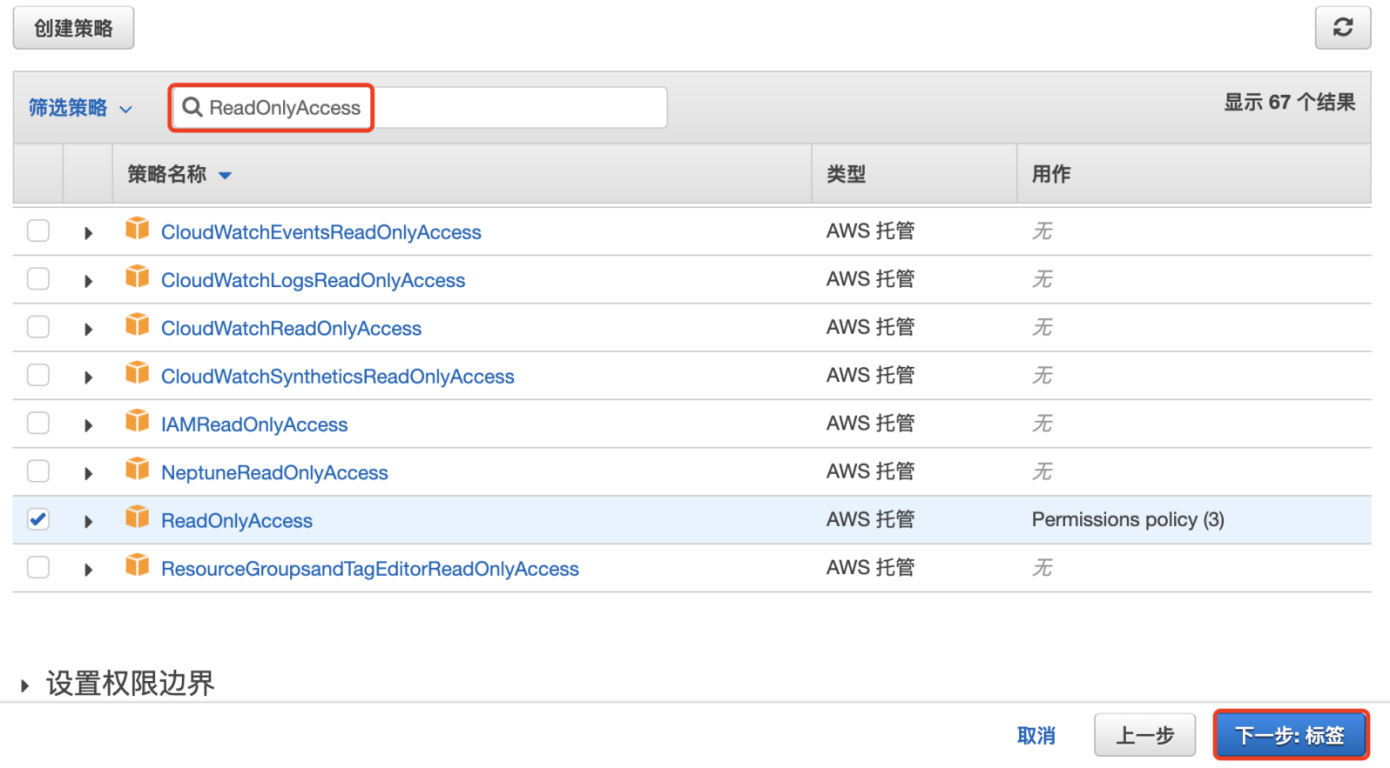Click the box icon beside the ReadOnlyAccess link
The image size is (1390, 768).
tap(137, 517)
